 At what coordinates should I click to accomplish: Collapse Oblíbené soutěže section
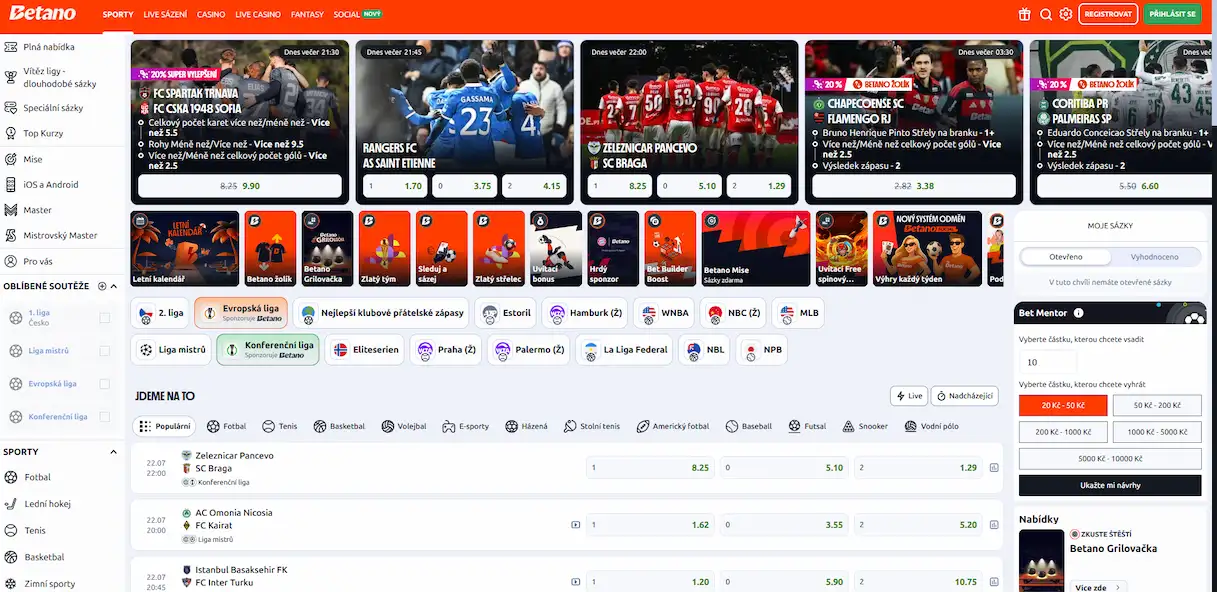click(116, 286)
